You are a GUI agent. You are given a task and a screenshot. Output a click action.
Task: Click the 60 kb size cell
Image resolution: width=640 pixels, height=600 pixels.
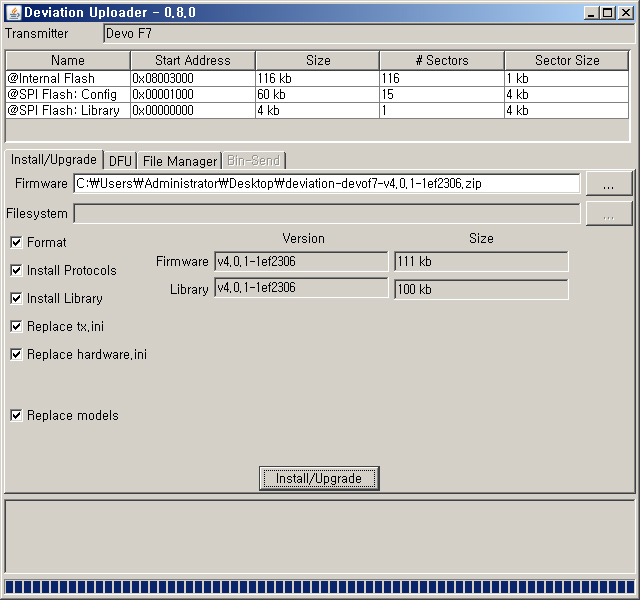coord(318,94)
